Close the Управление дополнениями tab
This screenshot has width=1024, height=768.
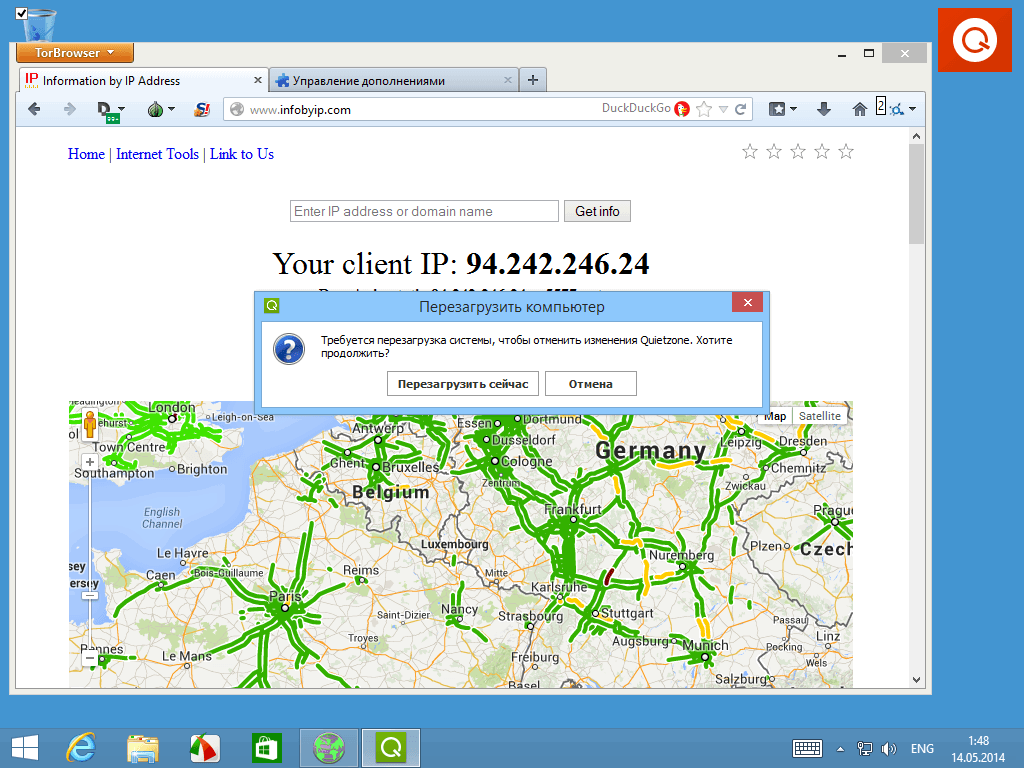tap(507, 80)
